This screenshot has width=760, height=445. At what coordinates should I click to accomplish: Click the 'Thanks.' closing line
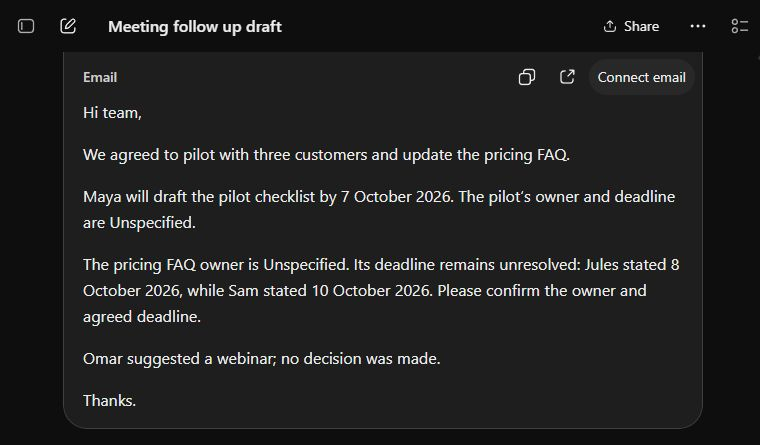click(x=110, y=401)
